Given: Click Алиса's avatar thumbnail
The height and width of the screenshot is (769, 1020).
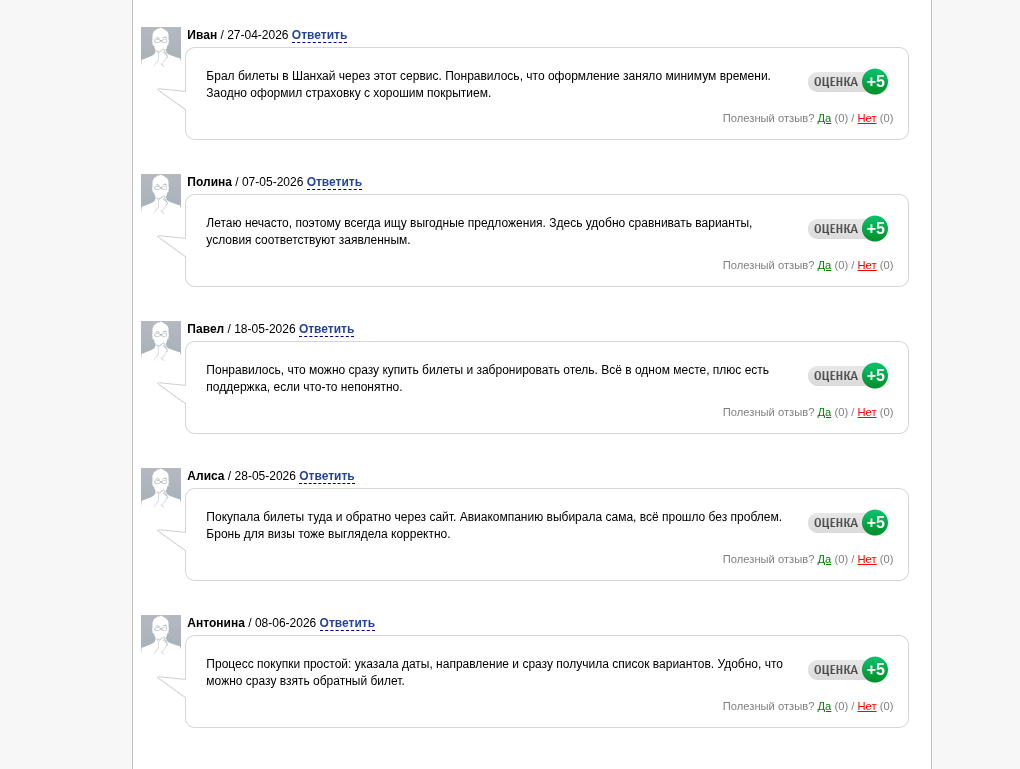Looking at the screenshot, I should click(161, 488).
